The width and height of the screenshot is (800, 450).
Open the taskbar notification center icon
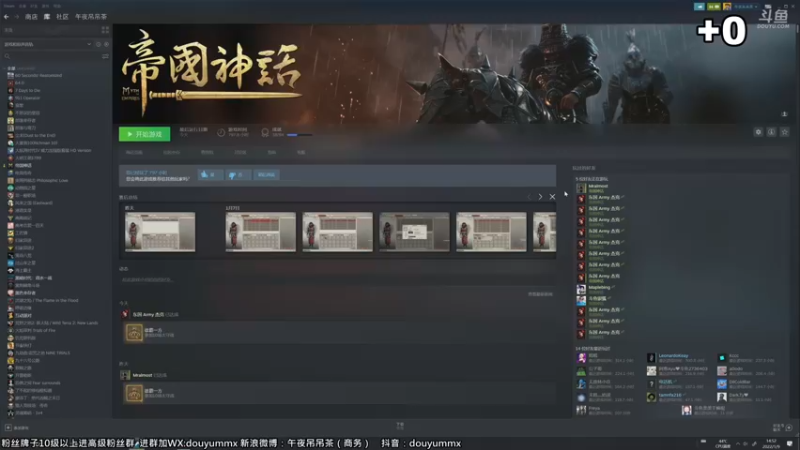point(790,443)
